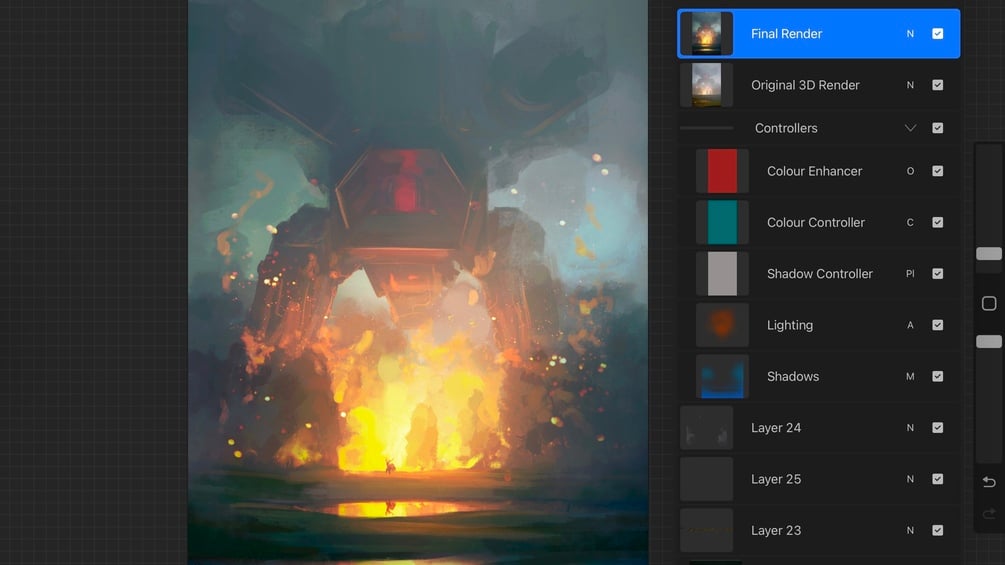This screenshot has height=565, width=1005.
Task: Click the grey Shadow Controller thumbnail
Action: tap(722, 274)
